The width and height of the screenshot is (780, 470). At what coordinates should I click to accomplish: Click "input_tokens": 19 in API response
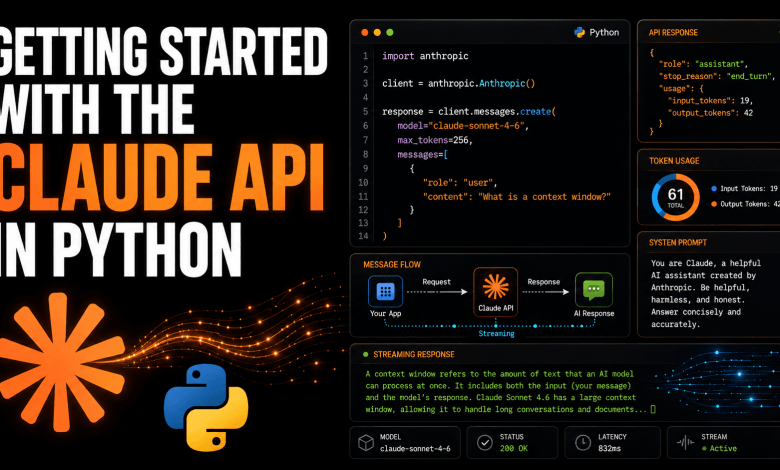pyautogui.click(x=710, y=100)
